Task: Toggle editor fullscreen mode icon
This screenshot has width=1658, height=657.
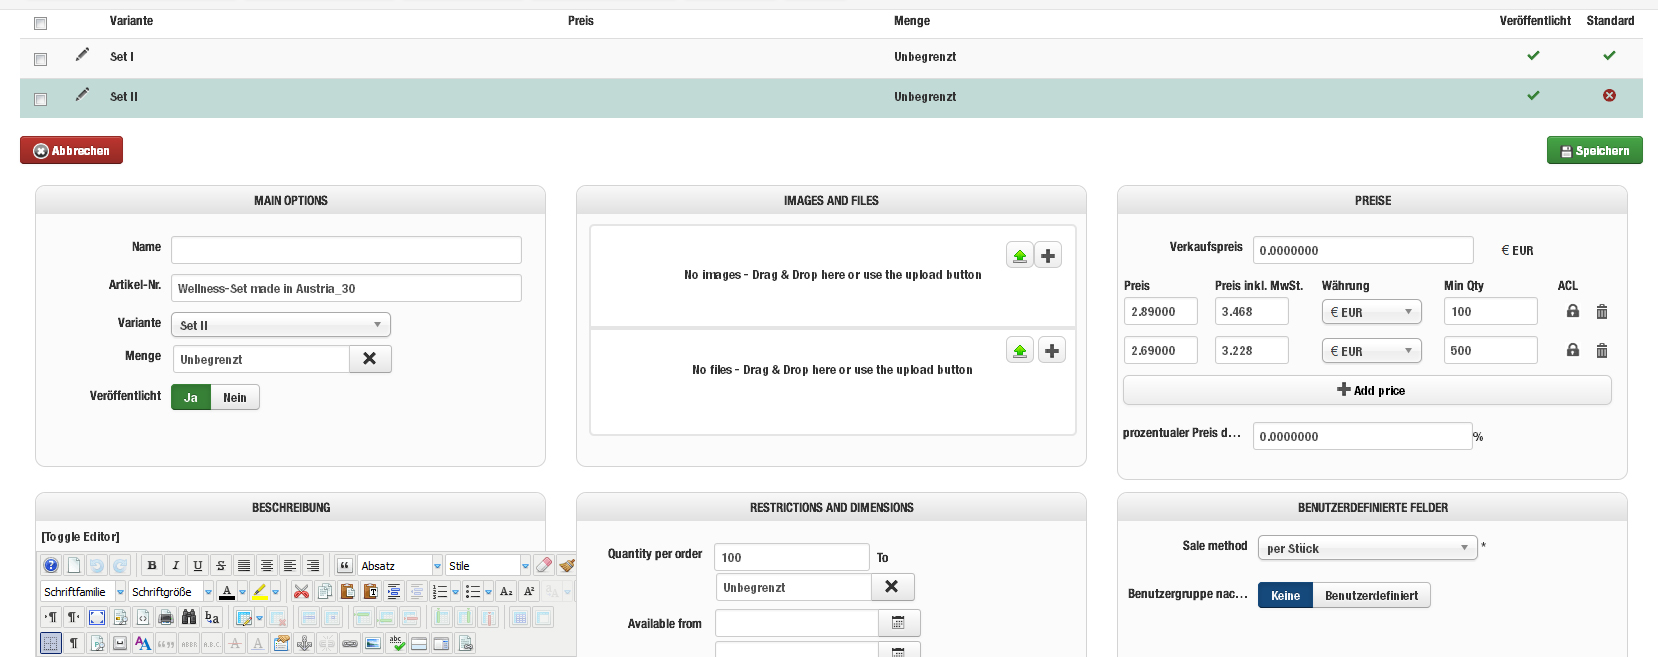Action: pyautogui.click(x=97, y=617)
